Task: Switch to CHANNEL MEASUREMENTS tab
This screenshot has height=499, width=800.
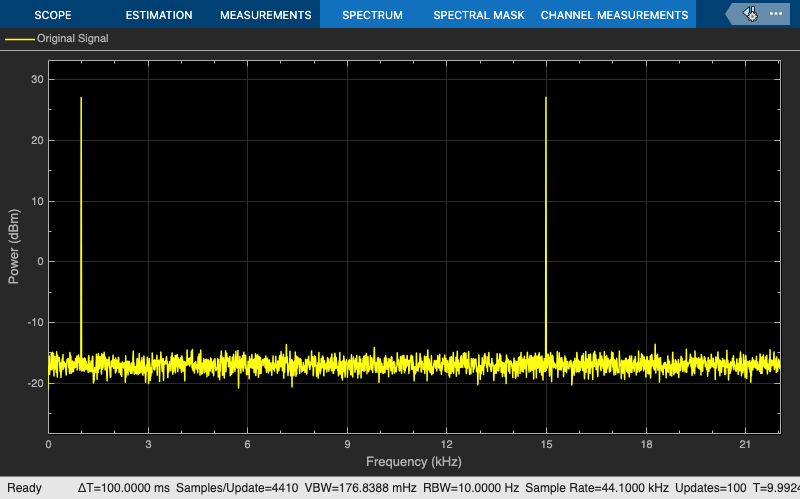Action: (614, 15)
